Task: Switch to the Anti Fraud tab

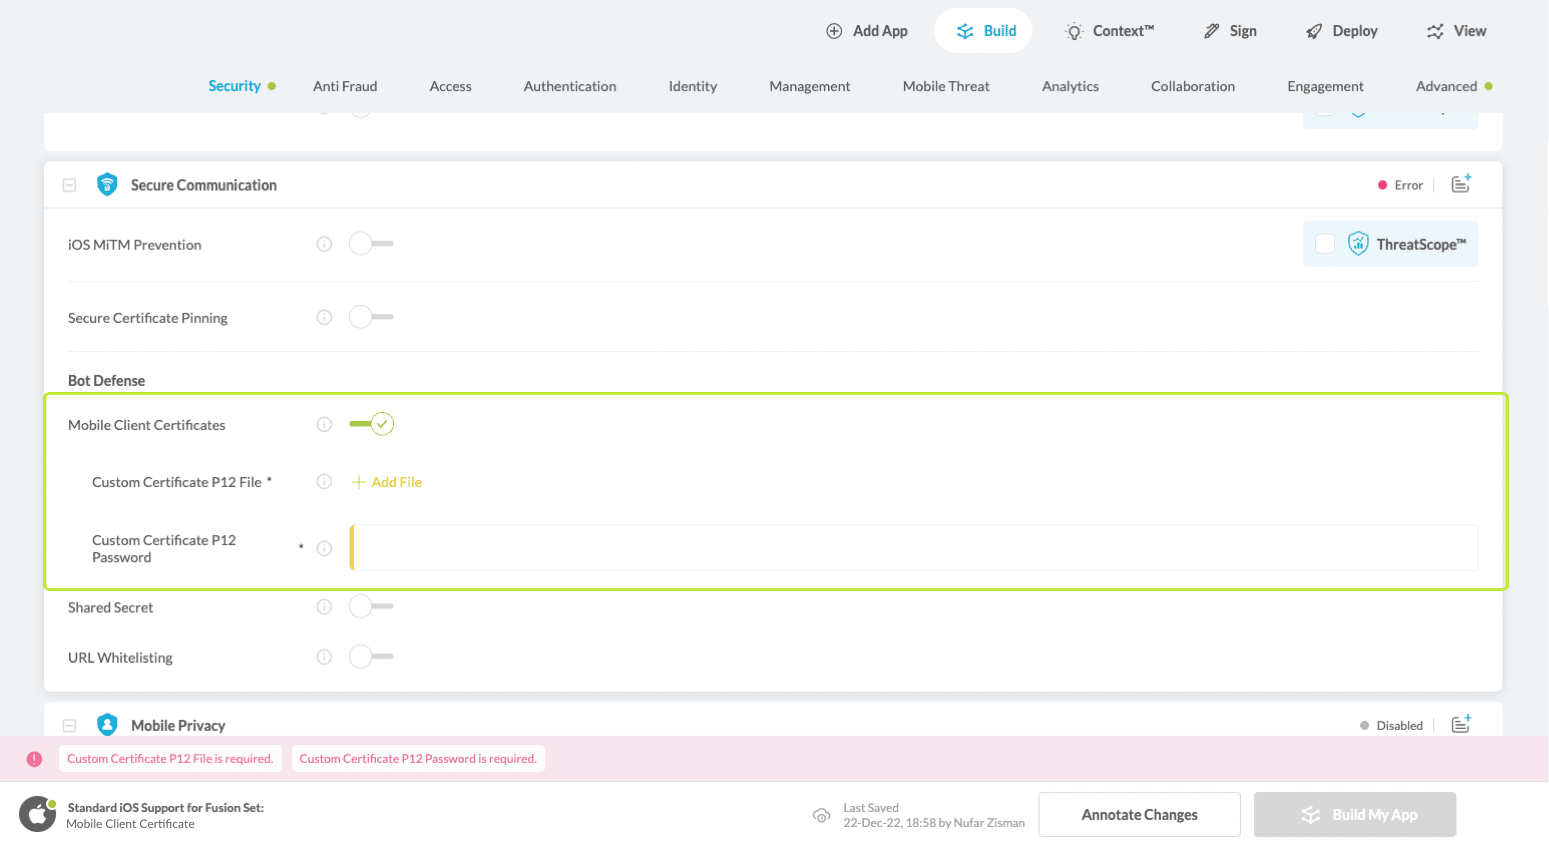Action: (345, 86)
